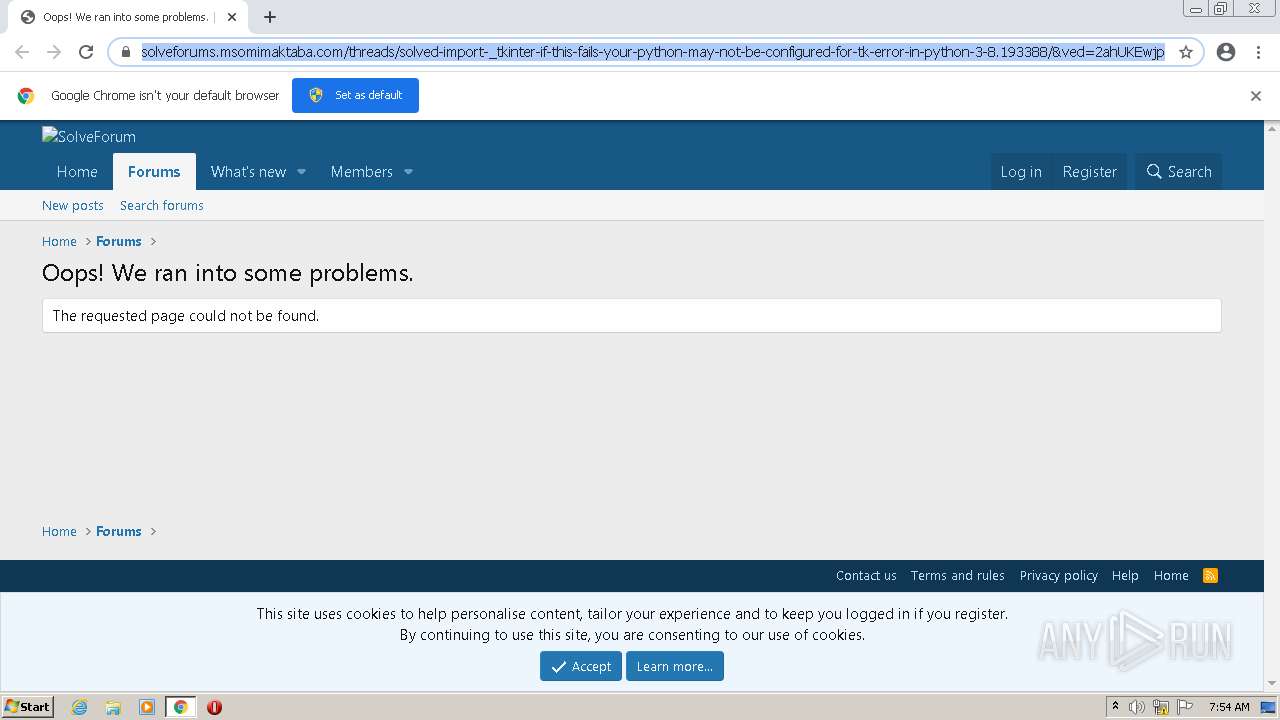Open Terms and rules footer link
This screenshot has height=720, width=1280.
pos(957,575)
